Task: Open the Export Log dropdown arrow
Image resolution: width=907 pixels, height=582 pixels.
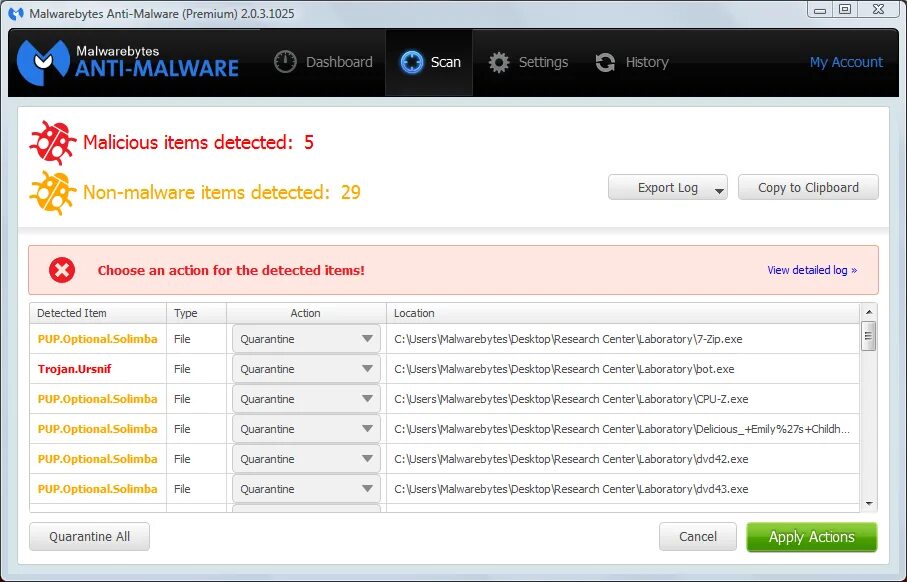Action: click(x=719, y=191)
